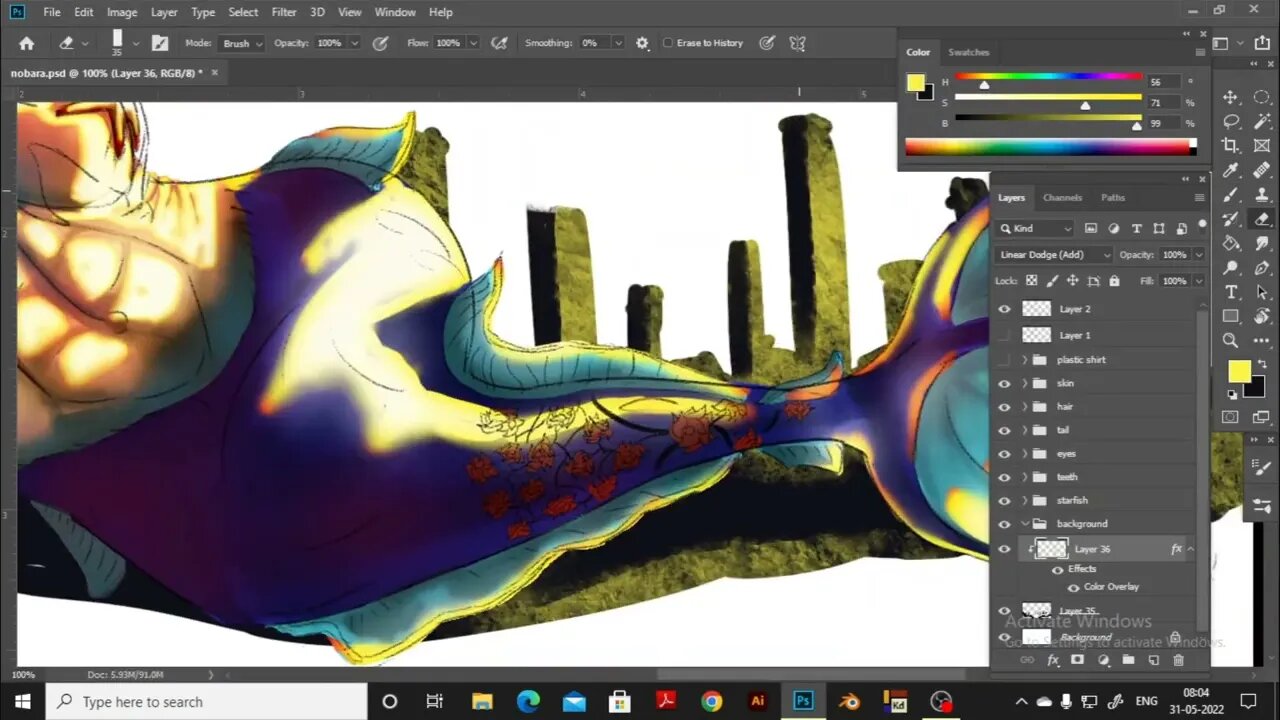
Task: Open the Image menu
Action: 122,12
